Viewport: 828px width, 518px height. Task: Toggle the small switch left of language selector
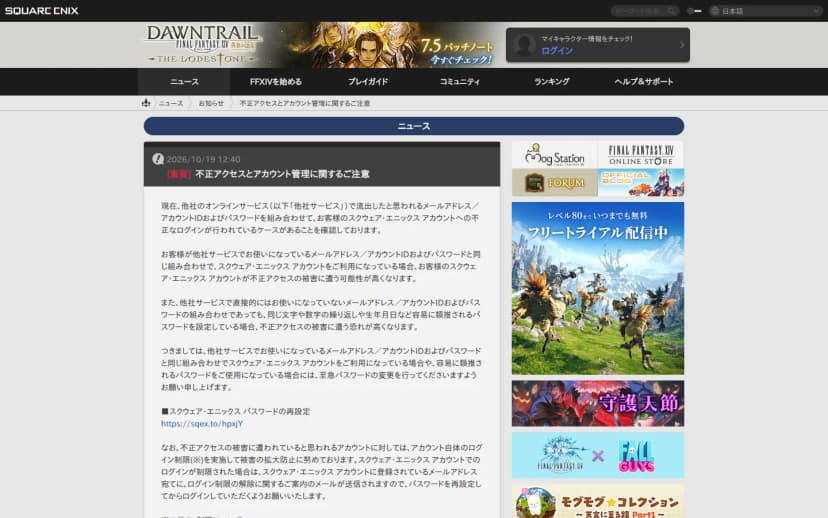coord(694,11)
